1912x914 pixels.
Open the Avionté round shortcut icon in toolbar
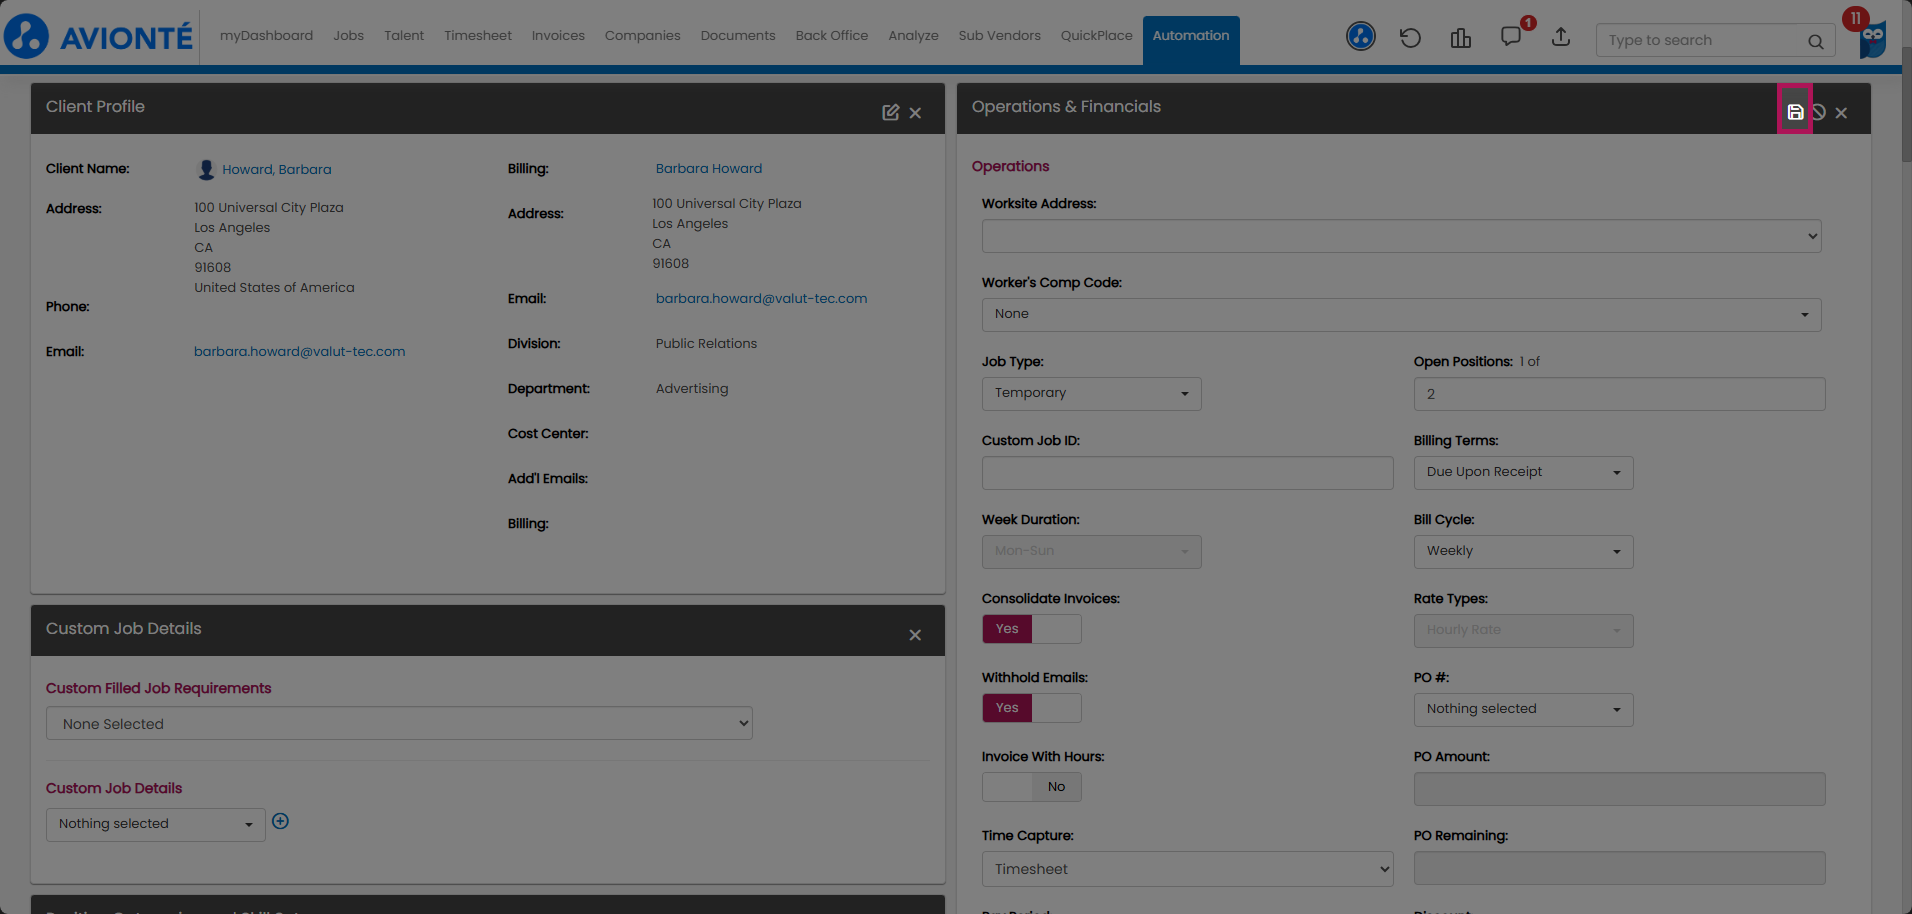[x=1360, y=37]
